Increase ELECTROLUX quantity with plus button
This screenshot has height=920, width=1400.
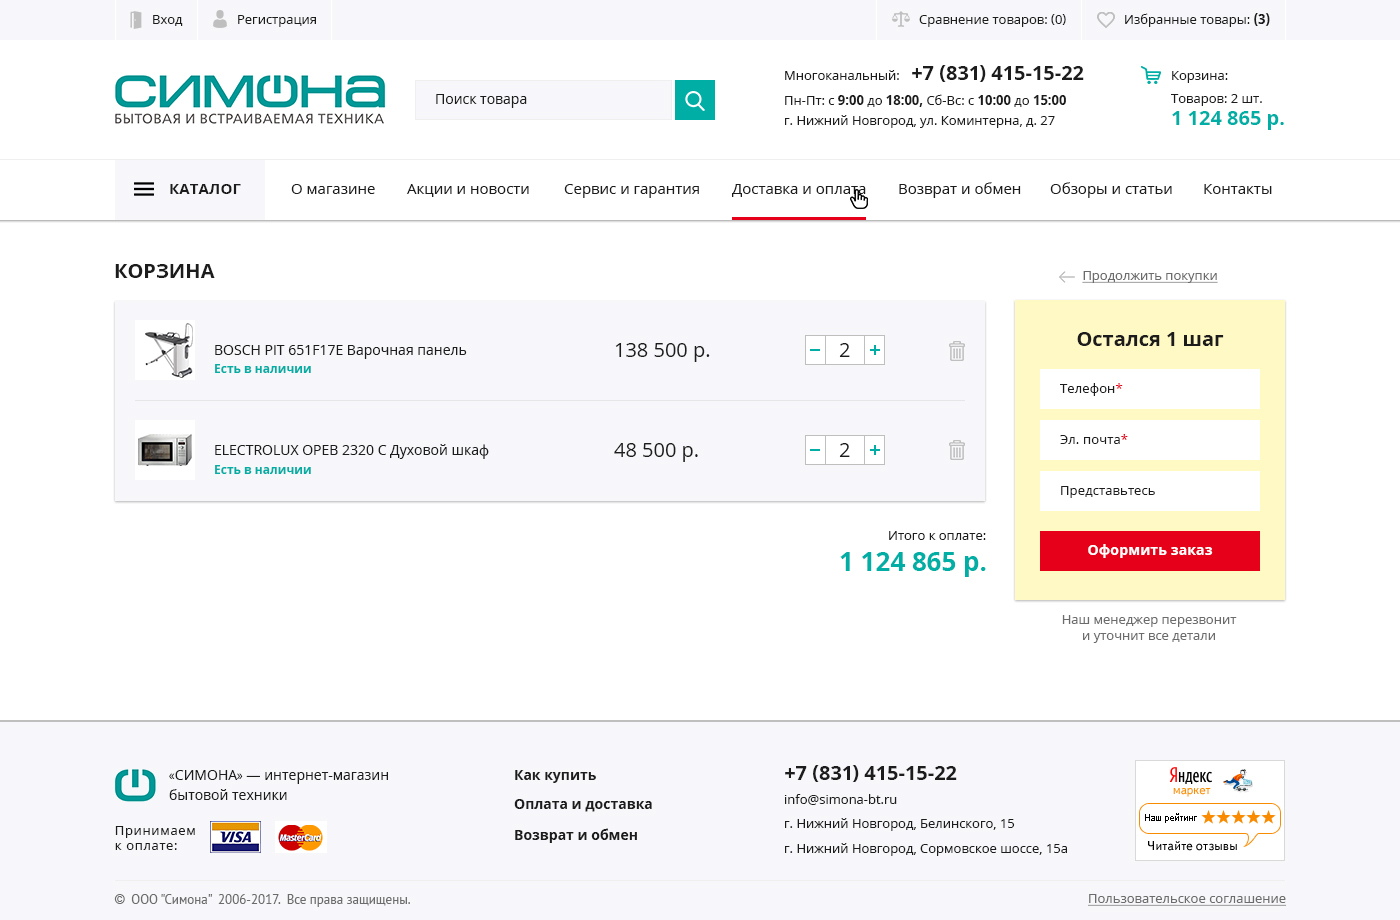875,450
